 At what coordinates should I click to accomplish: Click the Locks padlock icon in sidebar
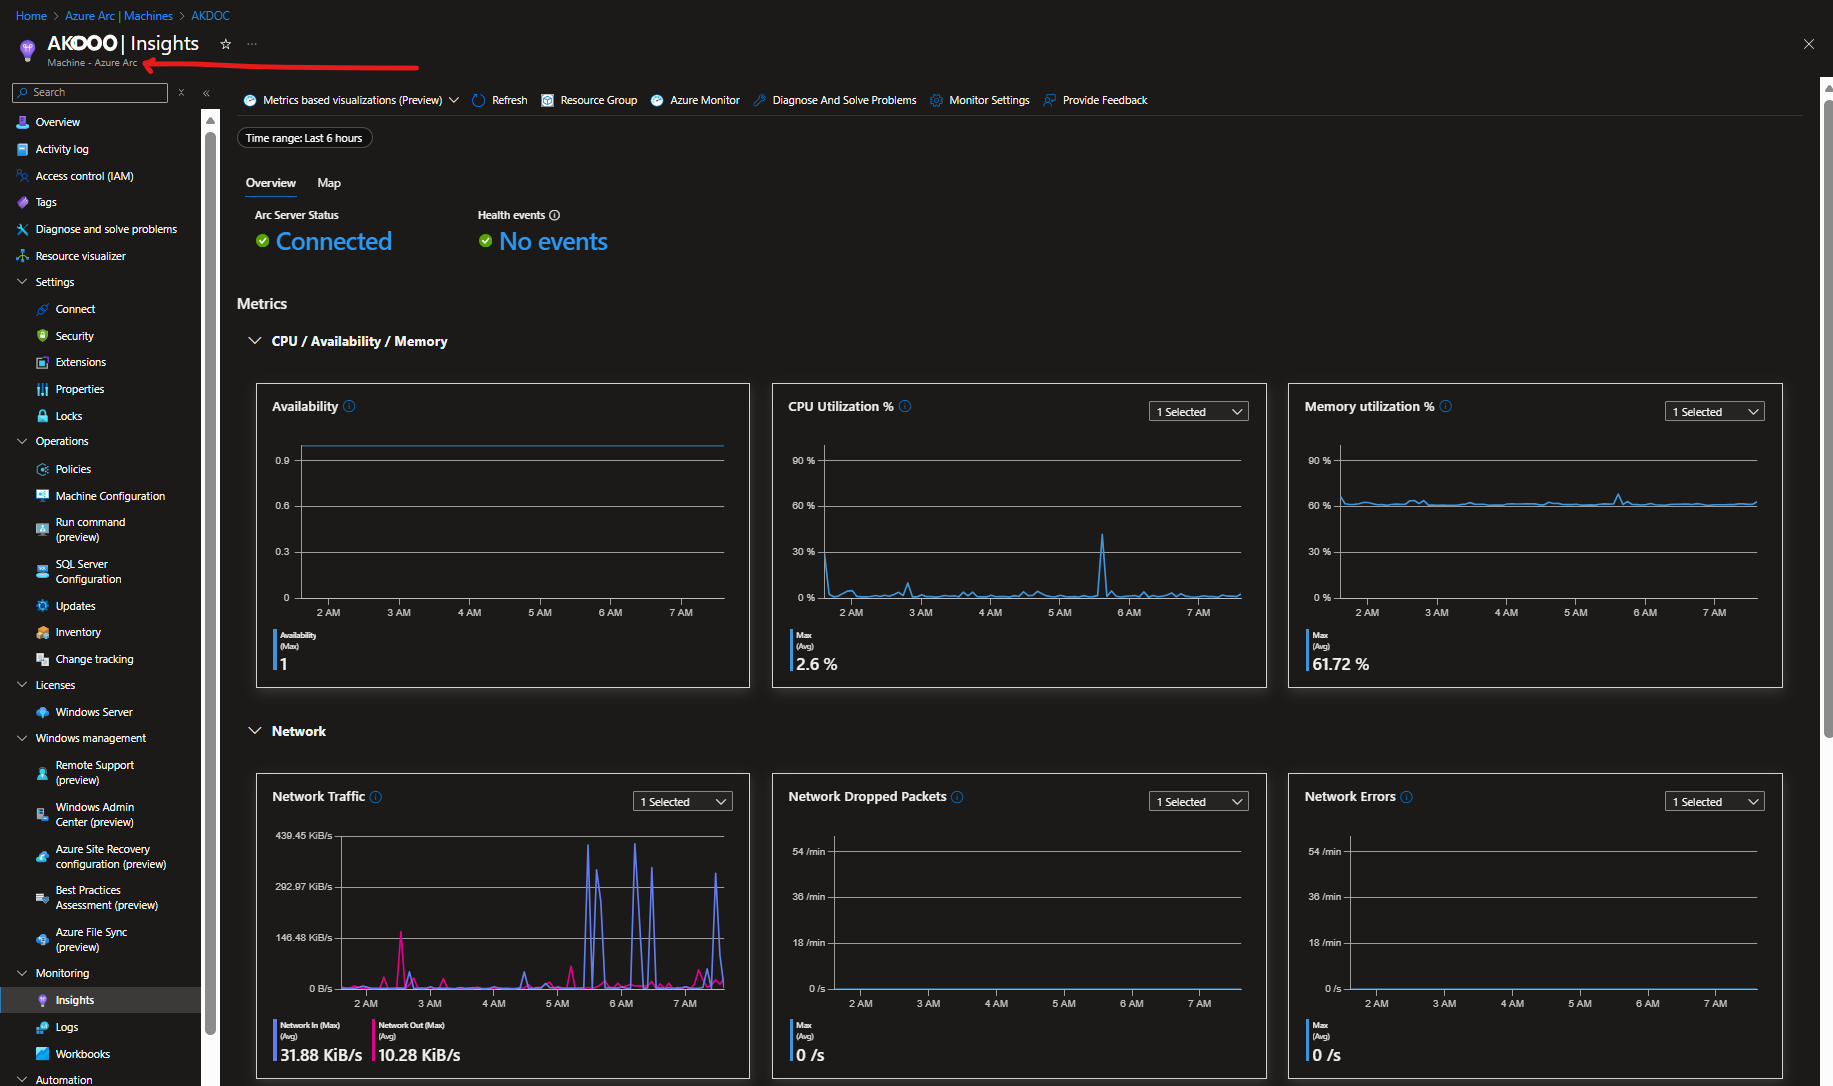[x=42, y=416]
